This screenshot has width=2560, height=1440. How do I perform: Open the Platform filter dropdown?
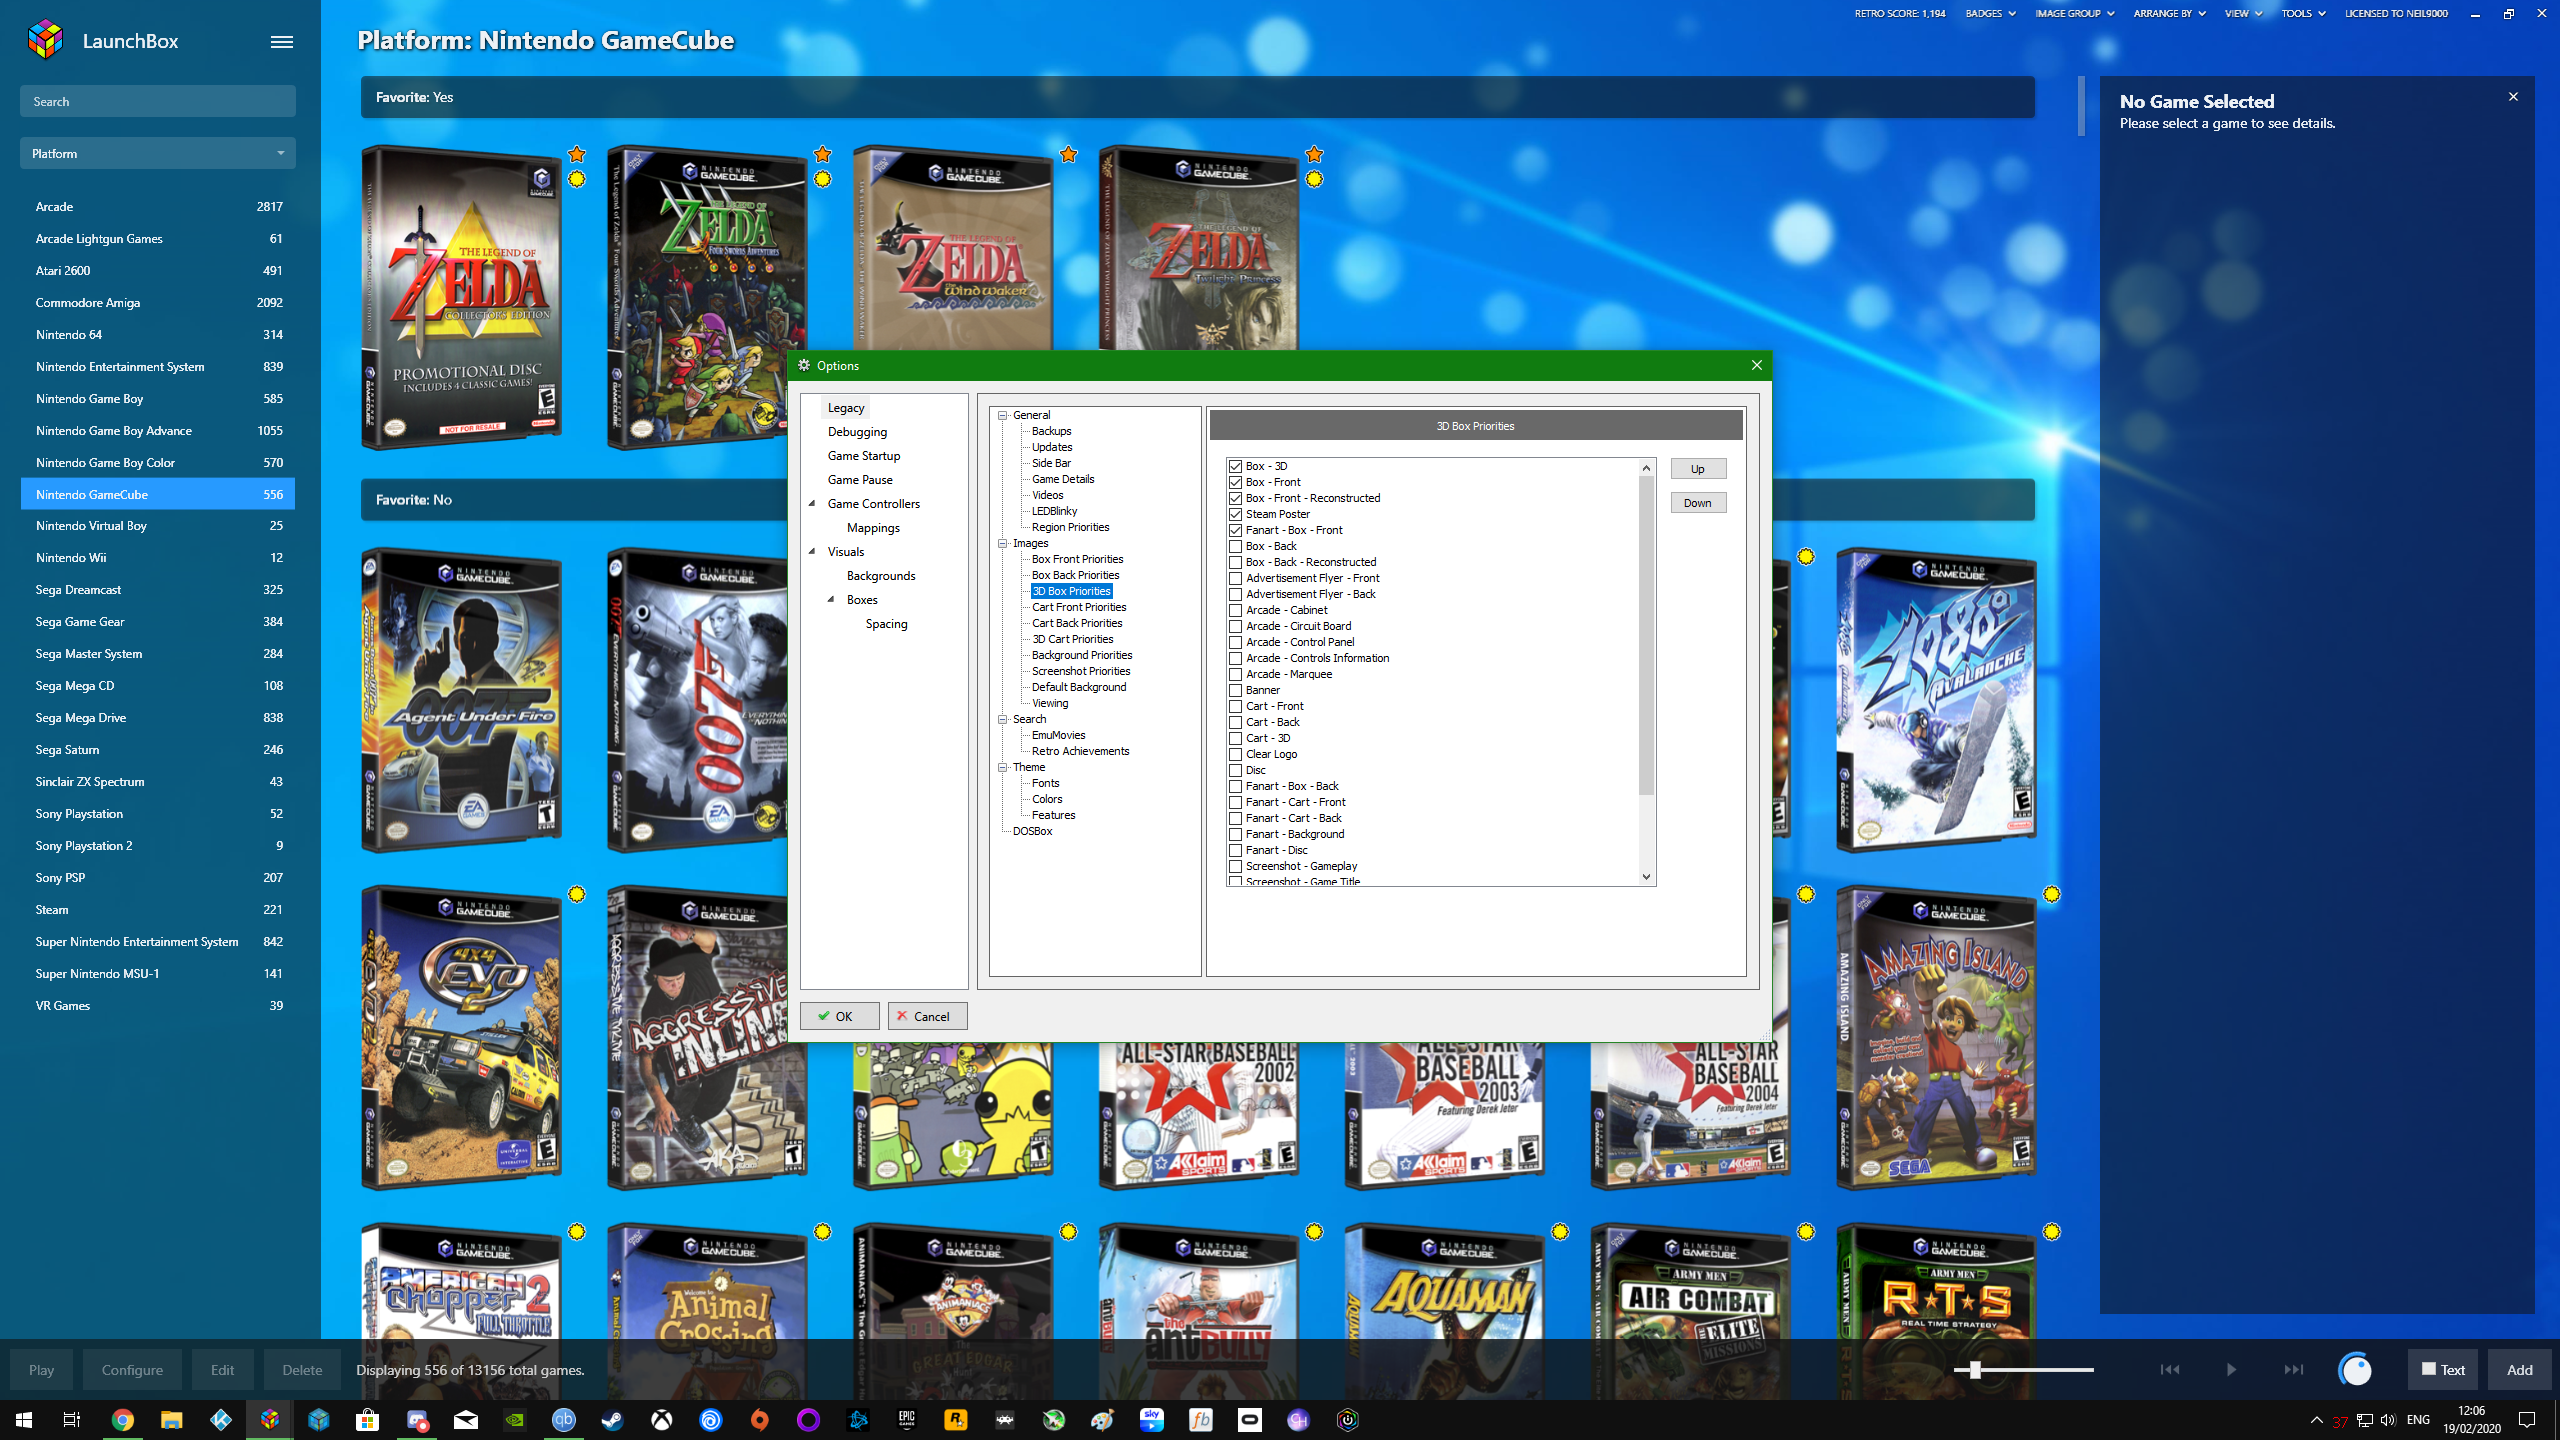click(158, 153)
